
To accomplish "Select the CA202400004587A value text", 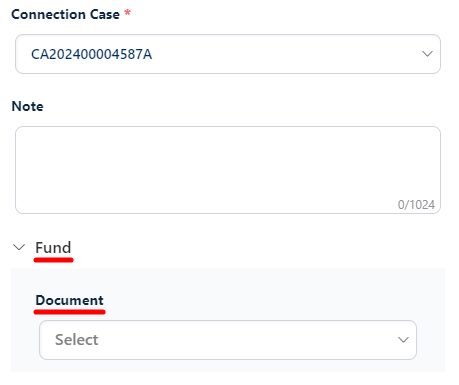I will (91, 54).
